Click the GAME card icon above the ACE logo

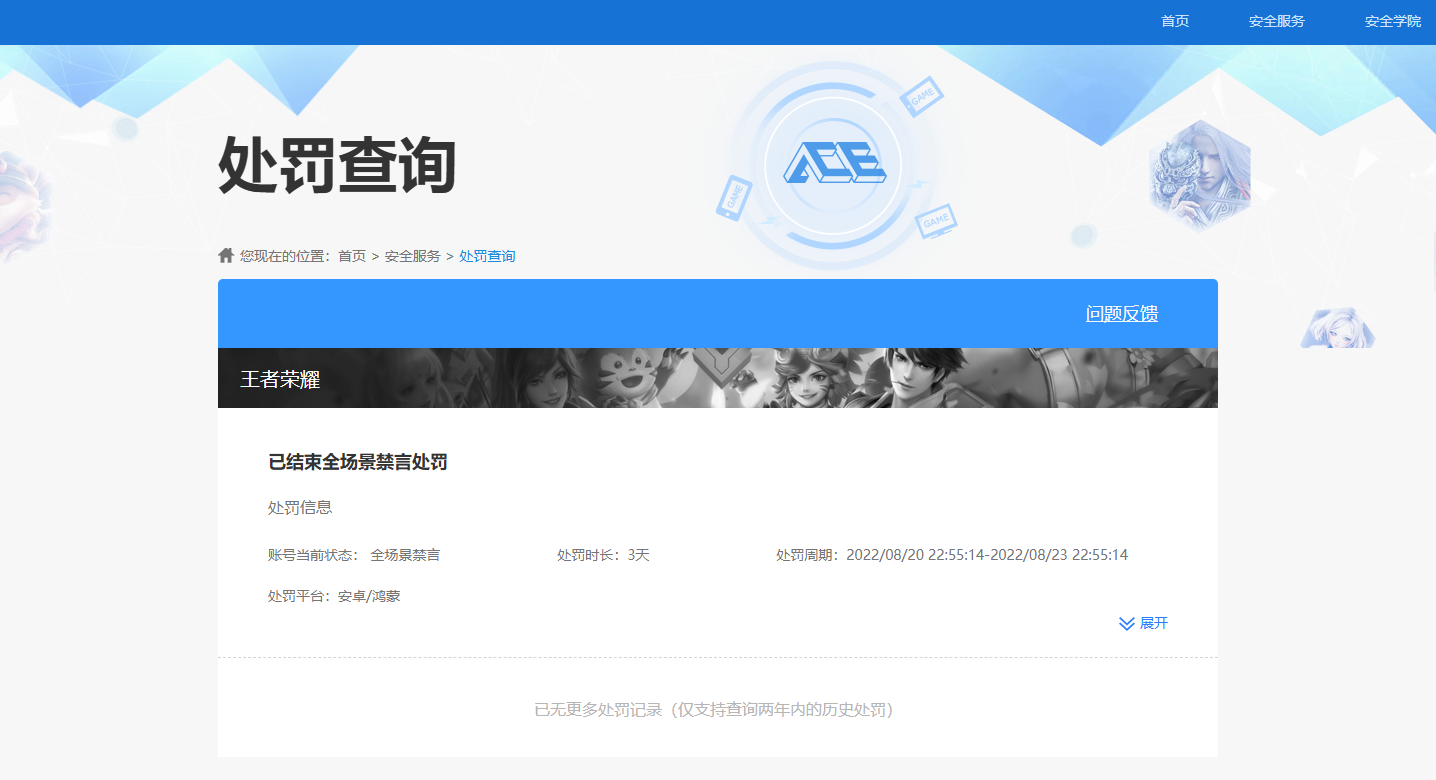tap(921, 95)
